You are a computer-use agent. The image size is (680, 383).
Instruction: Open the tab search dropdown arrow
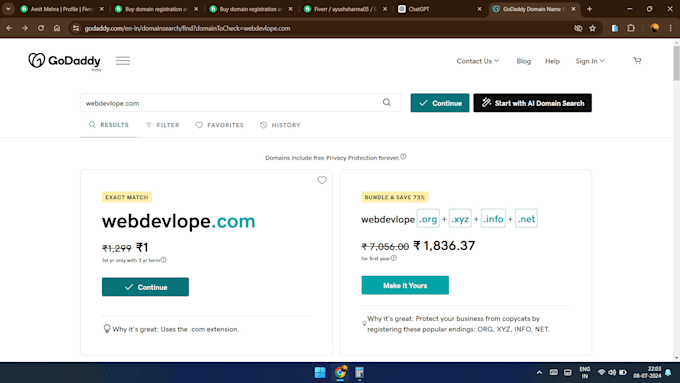(8, 9)
